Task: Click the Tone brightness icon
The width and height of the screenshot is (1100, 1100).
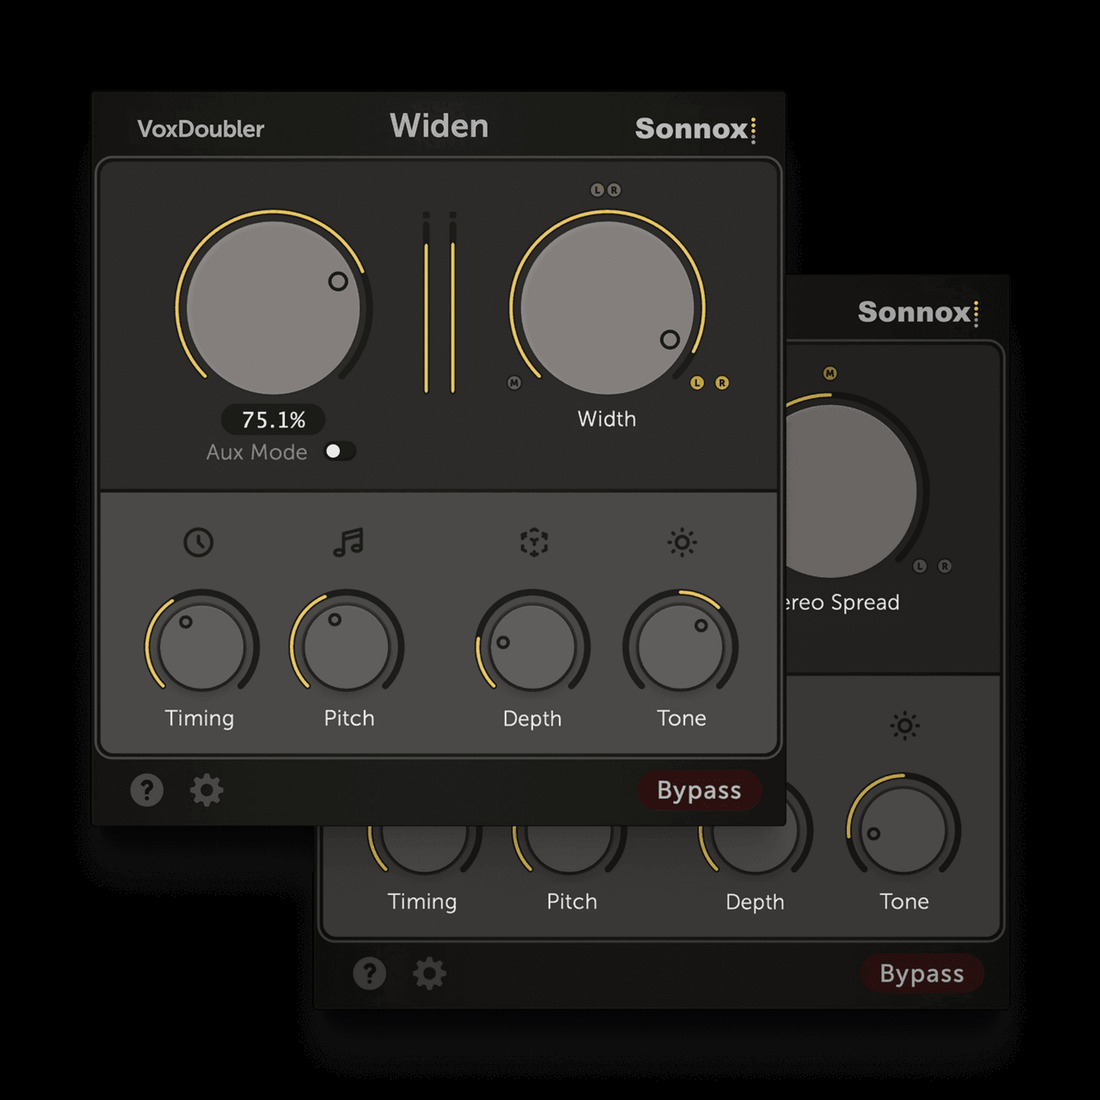Action: pos(681,542)
